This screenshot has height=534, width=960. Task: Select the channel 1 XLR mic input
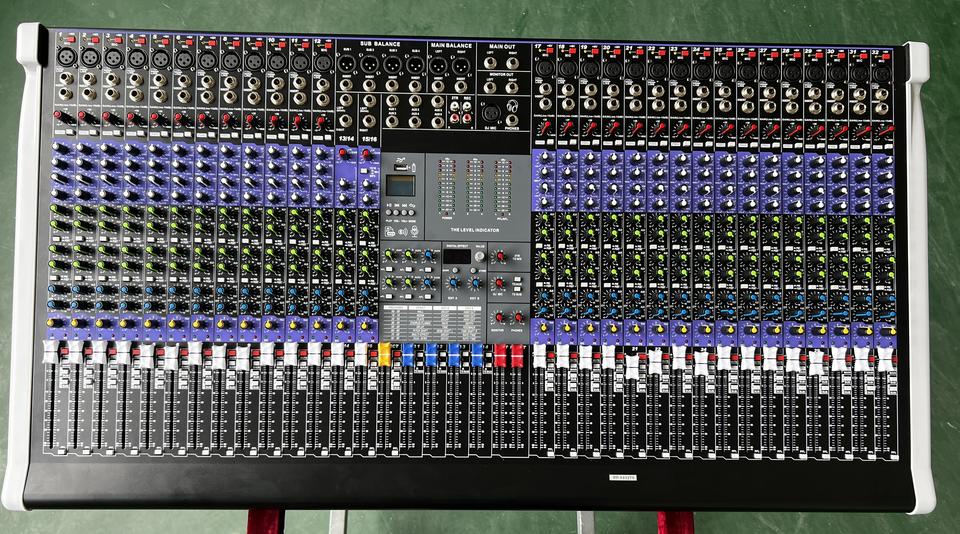67,58
